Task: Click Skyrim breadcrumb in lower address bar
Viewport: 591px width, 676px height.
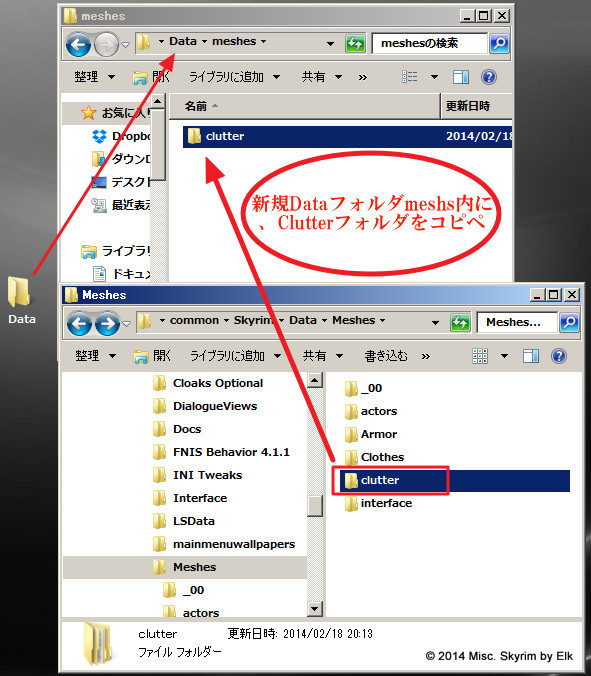Action: pos(254,320)
